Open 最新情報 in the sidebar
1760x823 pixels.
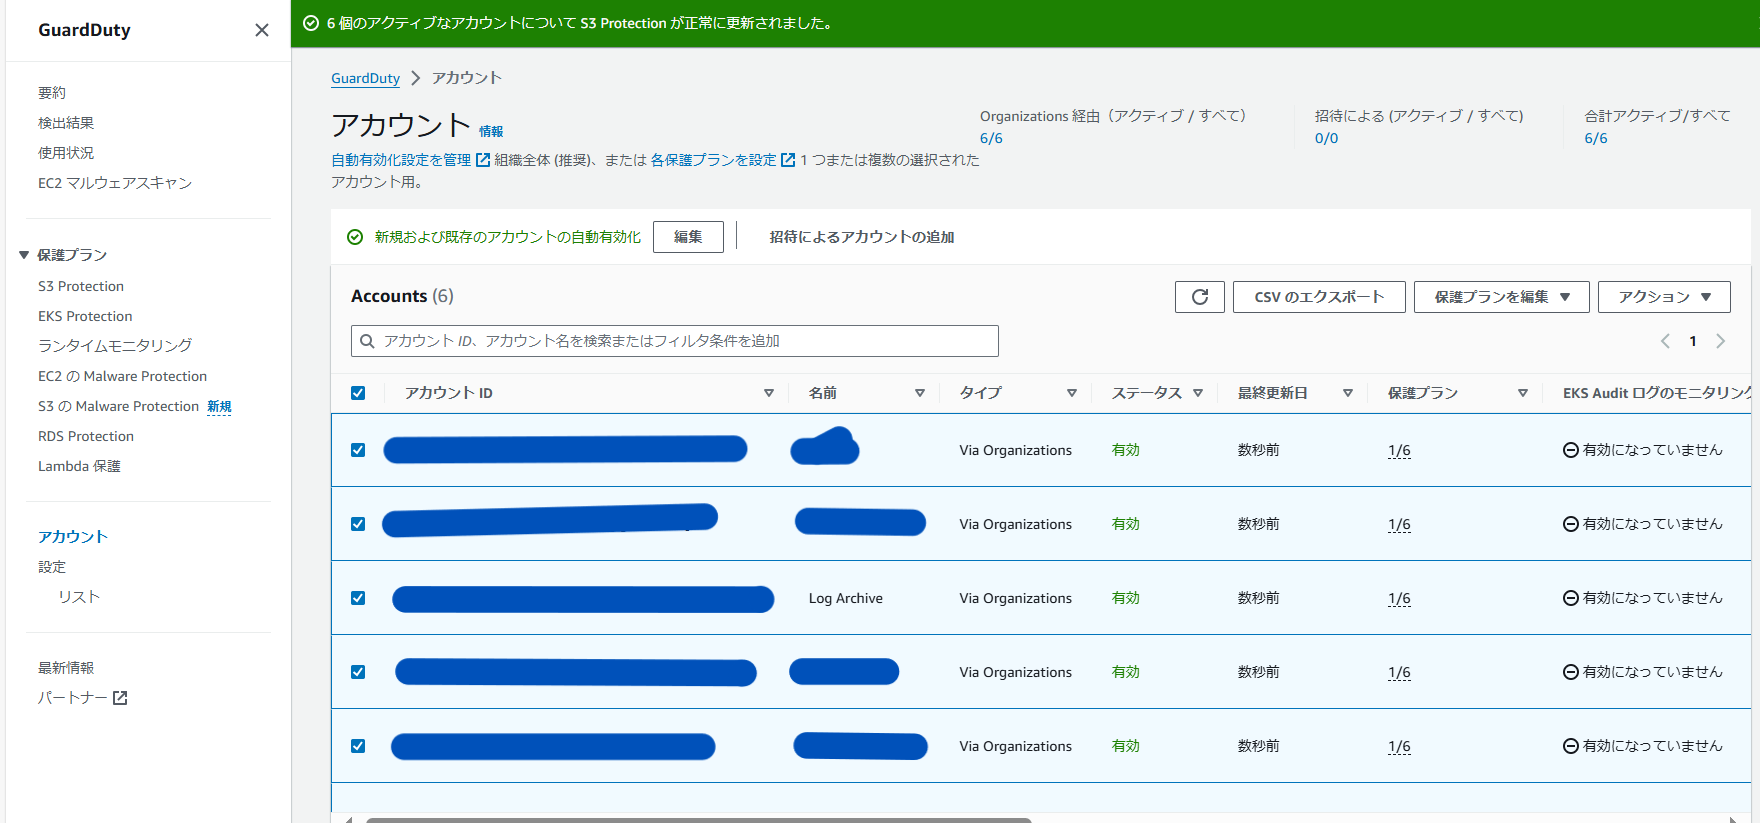pyautogui.click(x=66, y=668)
